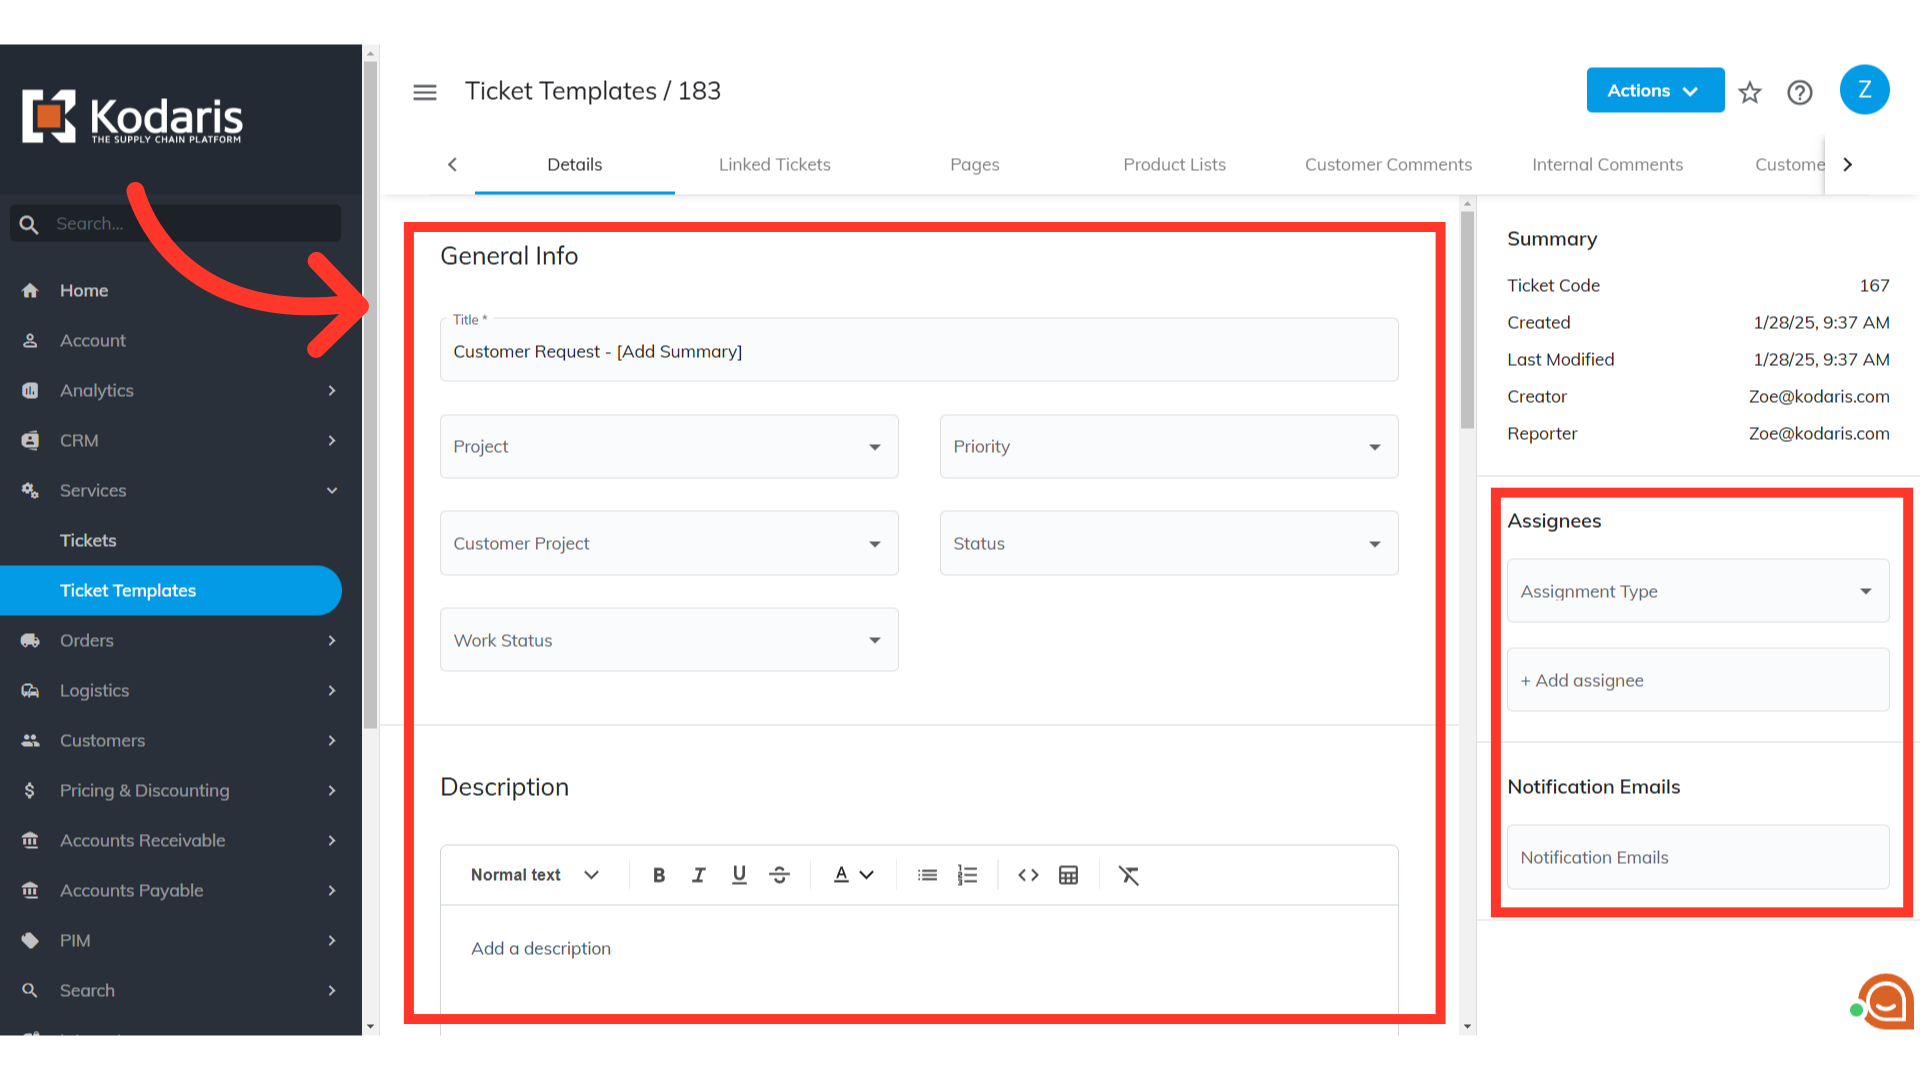Clear text formatting in editor
This screenshot has width=1920, height=1080.
[1129, 875]
